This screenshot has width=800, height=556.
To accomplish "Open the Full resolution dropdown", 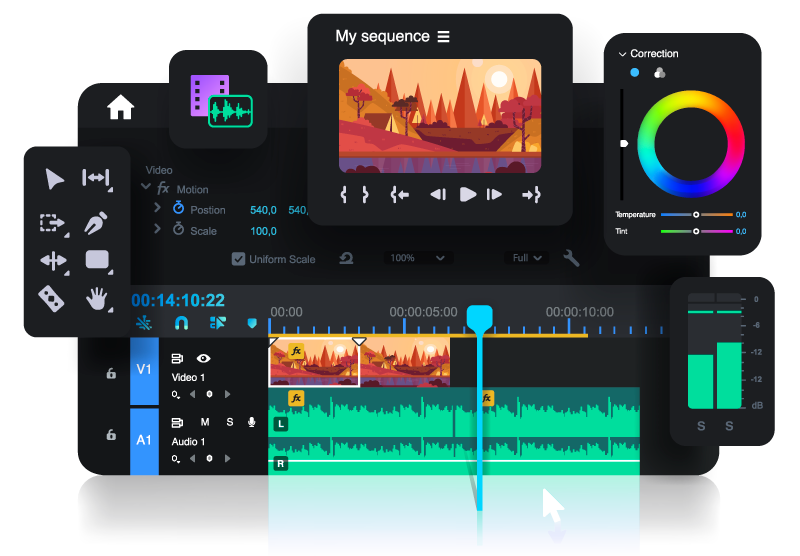I will click(527, 258).
